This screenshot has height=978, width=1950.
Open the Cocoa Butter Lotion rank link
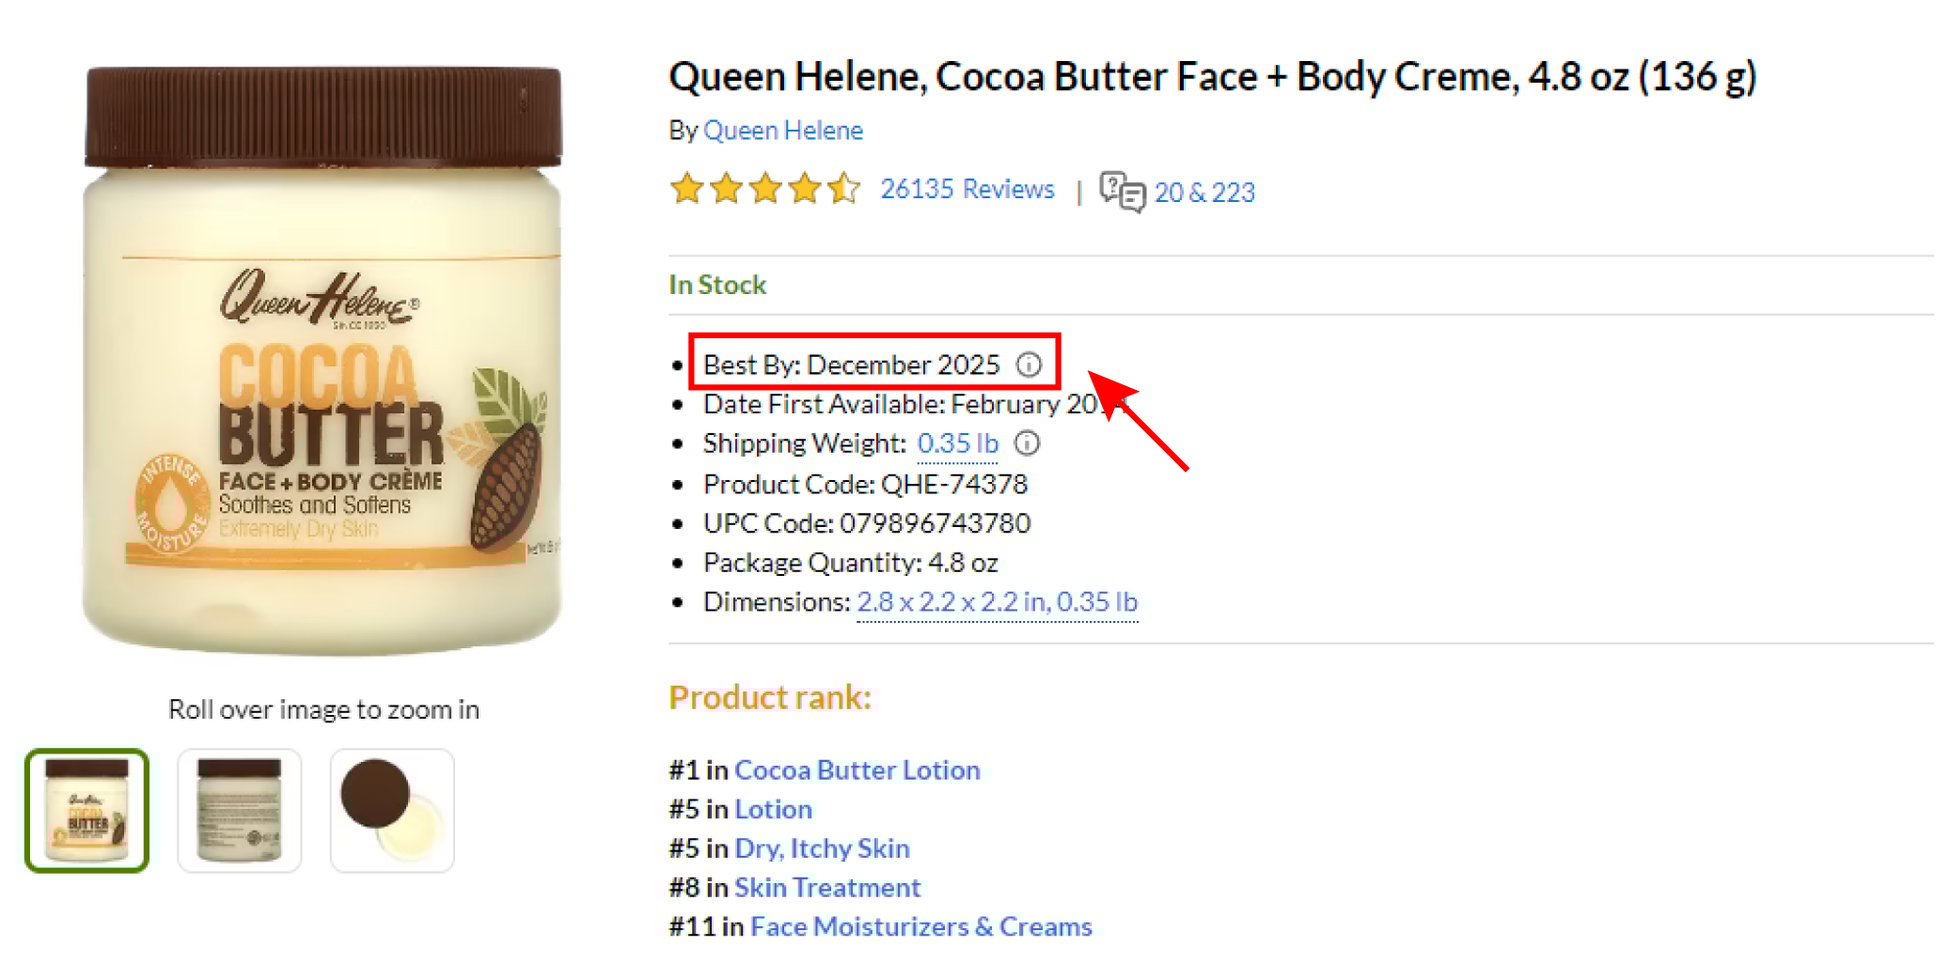pos(857,770)
